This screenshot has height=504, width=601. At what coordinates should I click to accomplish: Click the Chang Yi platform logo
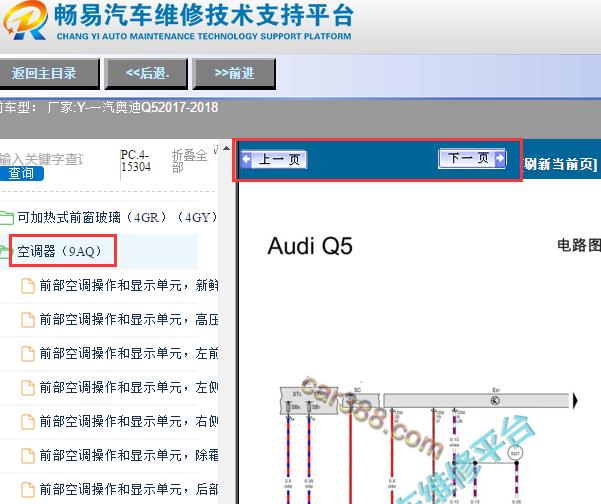click(x=25, y=20)
